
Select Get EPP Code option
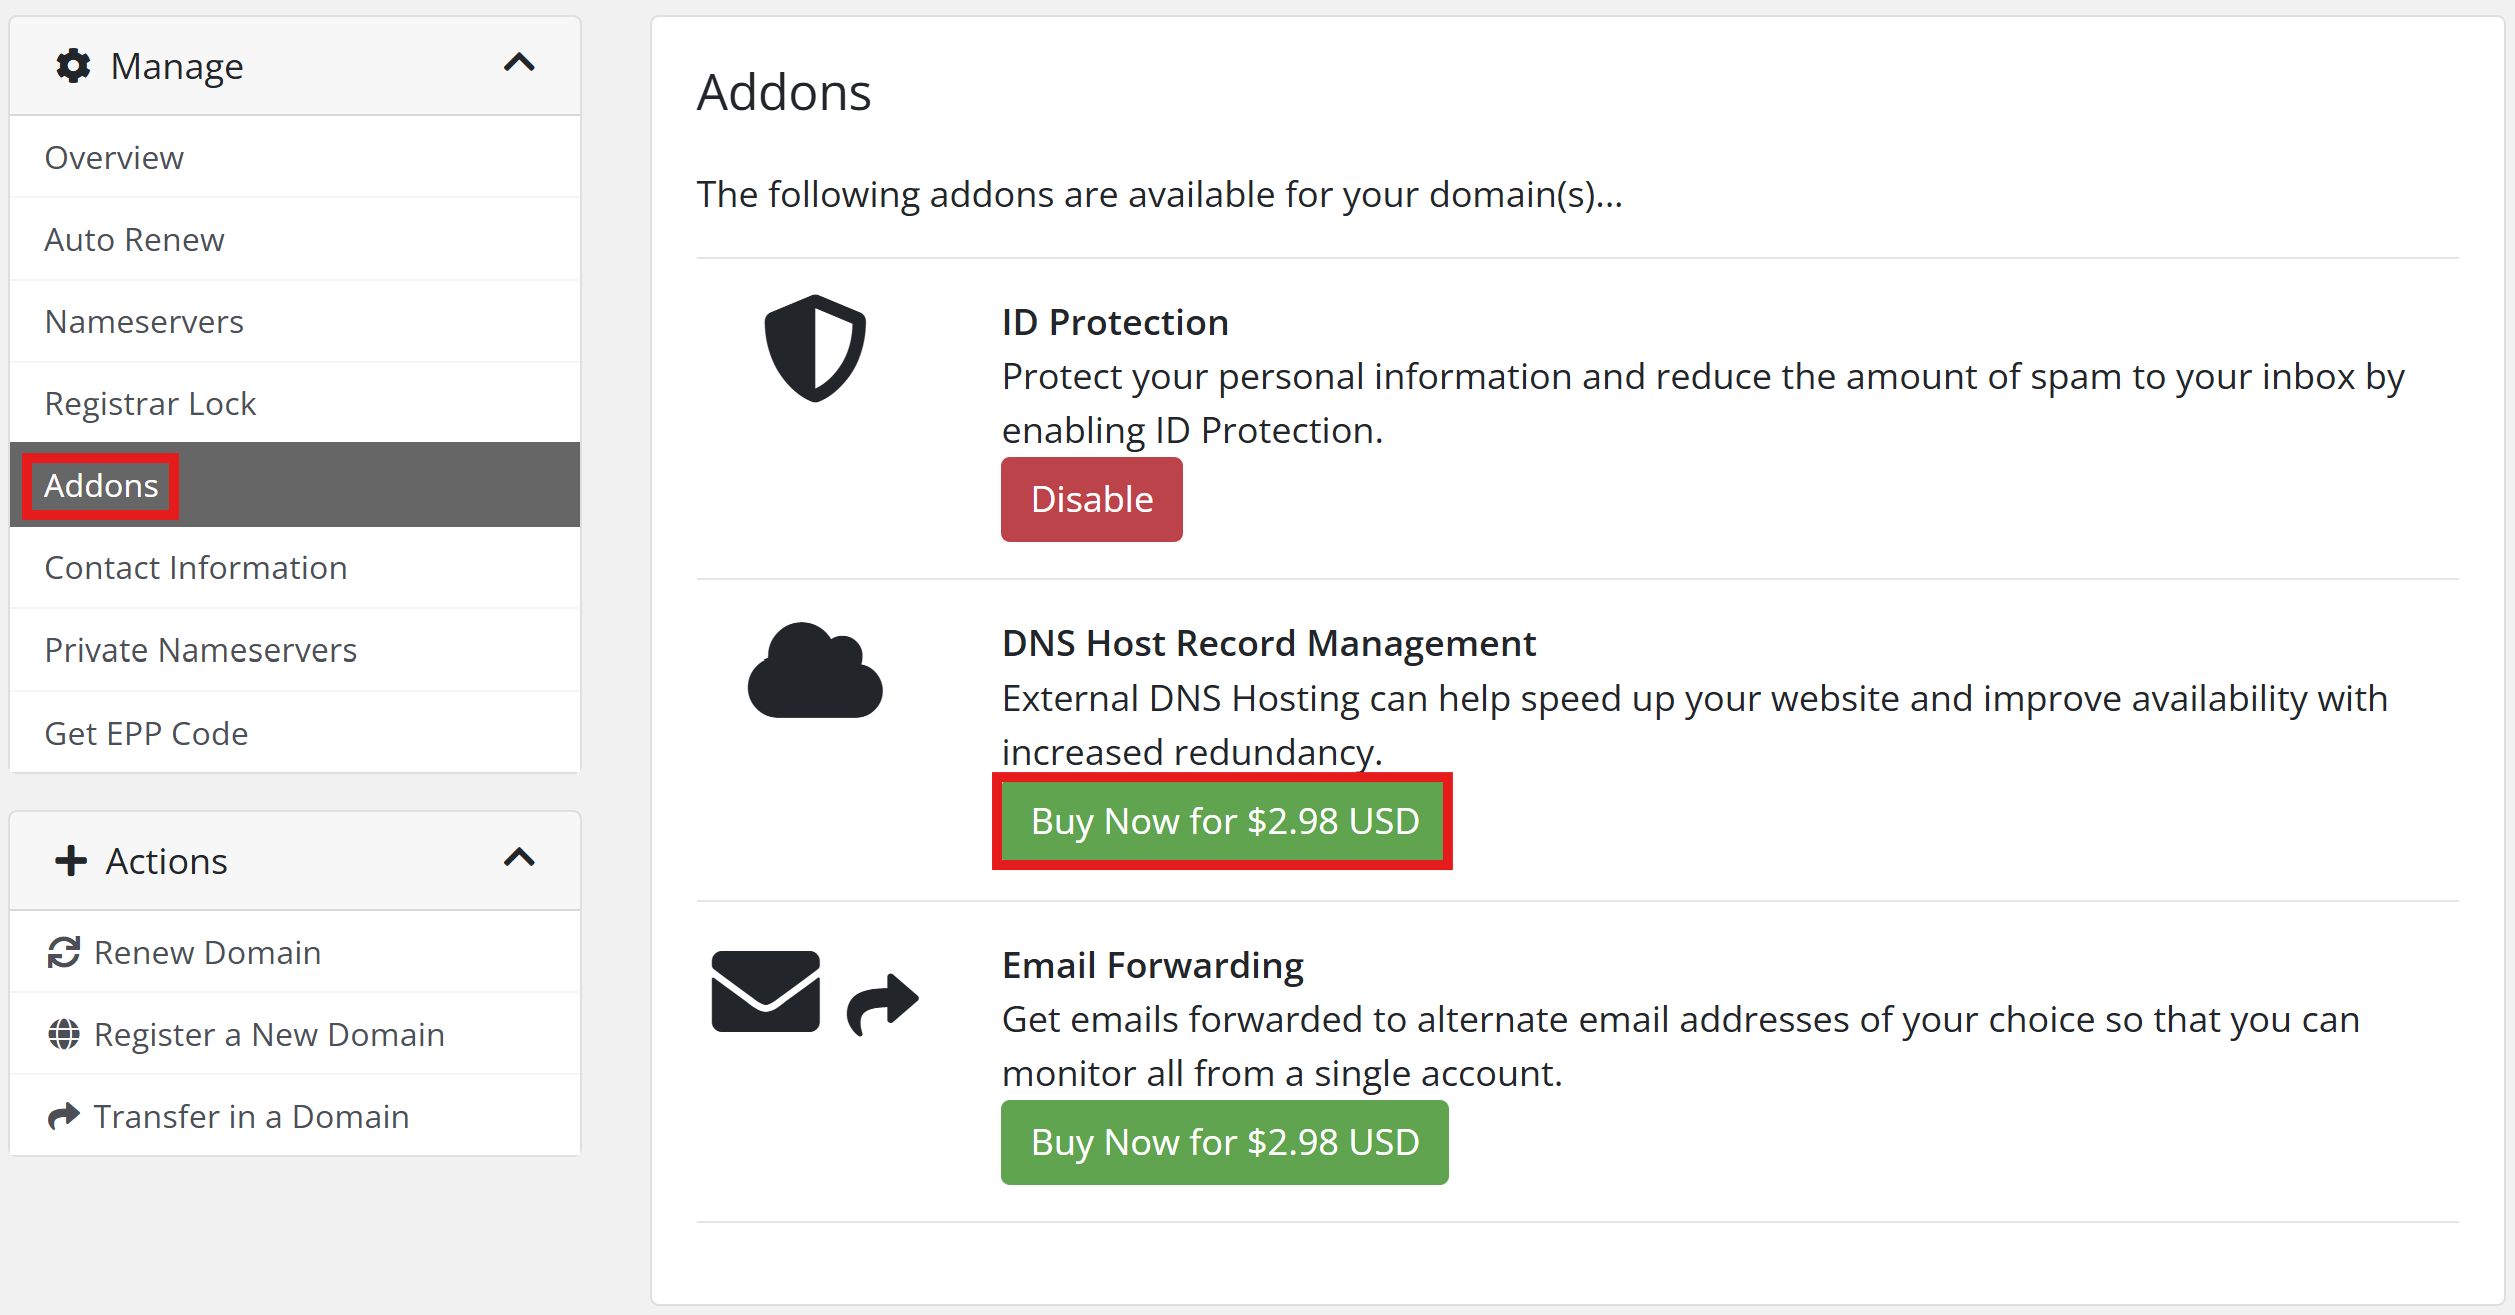click(x=146, y=734)
